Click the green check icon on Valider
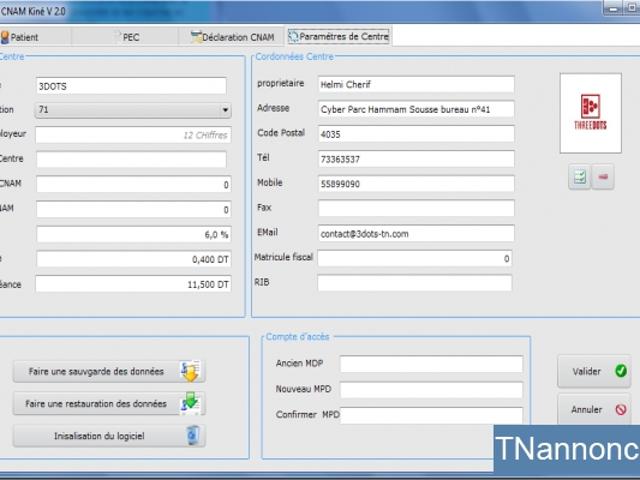This screenshot has width=640, height=480. coord(621,371)
